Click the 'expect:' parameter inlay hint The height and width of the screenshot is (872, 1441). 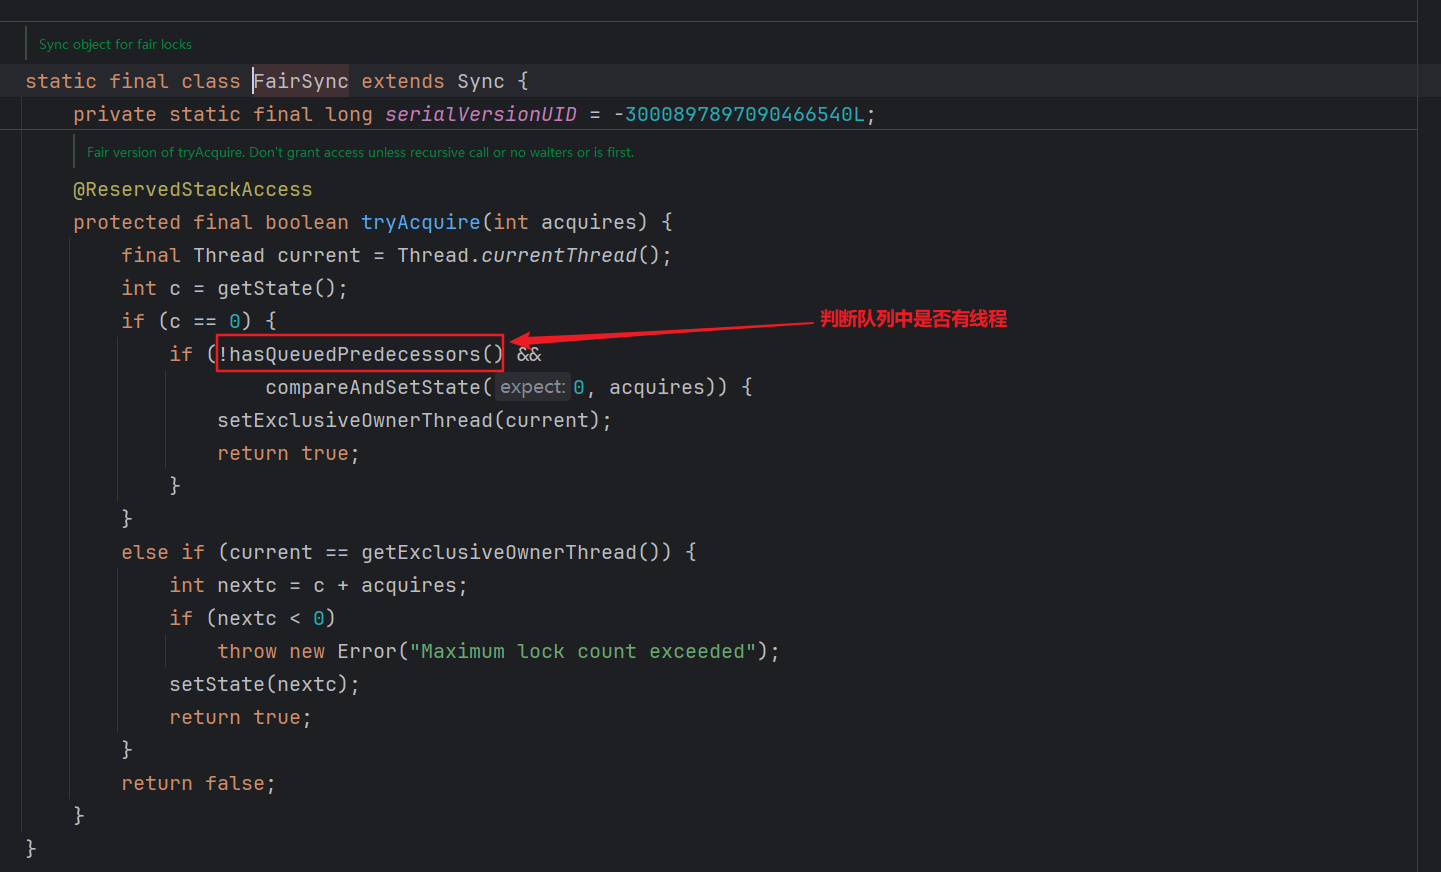[532, 387]
